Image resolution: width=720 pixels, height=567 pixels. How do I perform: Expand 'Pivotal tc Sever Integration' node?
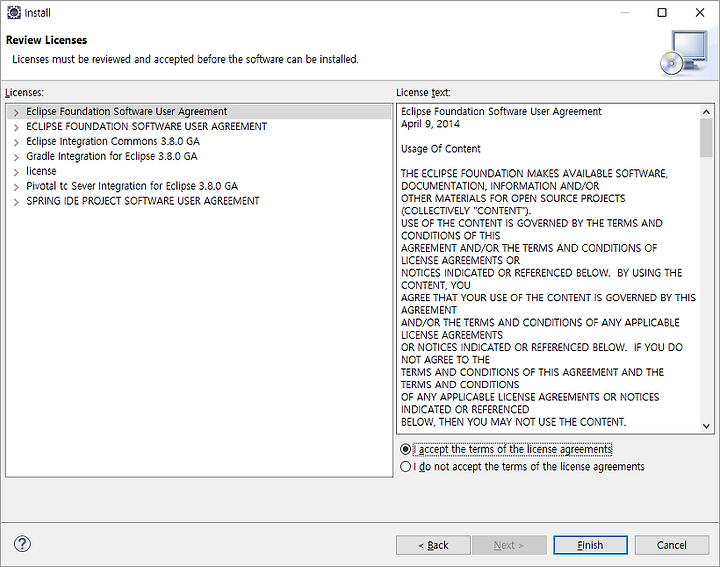pyautogui.click(x=16, y=187)
